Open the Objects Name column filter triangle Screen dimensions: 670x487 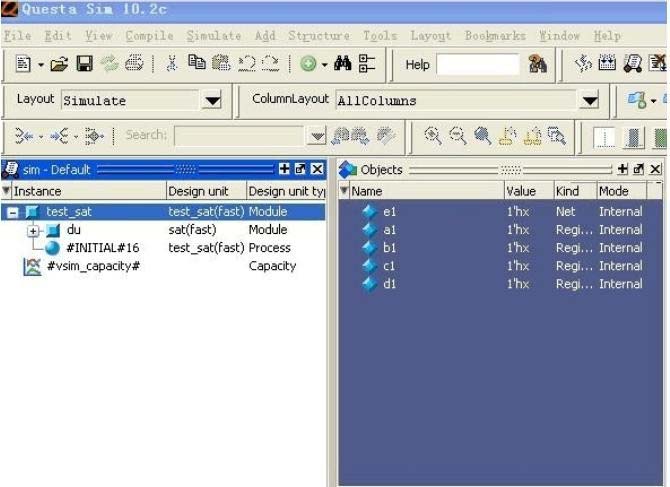coord(344,191)
